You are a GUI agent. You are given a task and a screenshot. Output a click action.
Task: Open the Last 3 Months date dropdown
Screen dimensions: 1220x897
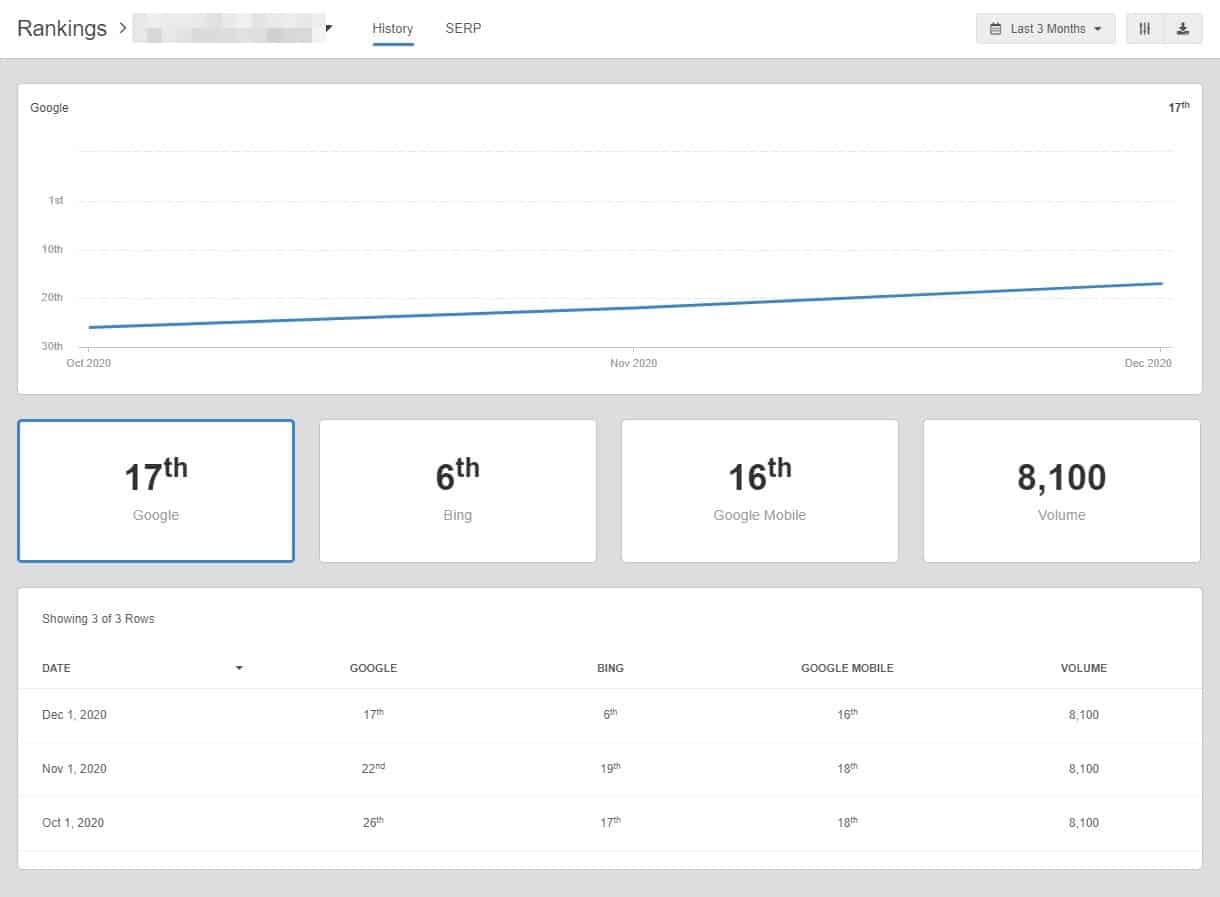[1045, 29]
